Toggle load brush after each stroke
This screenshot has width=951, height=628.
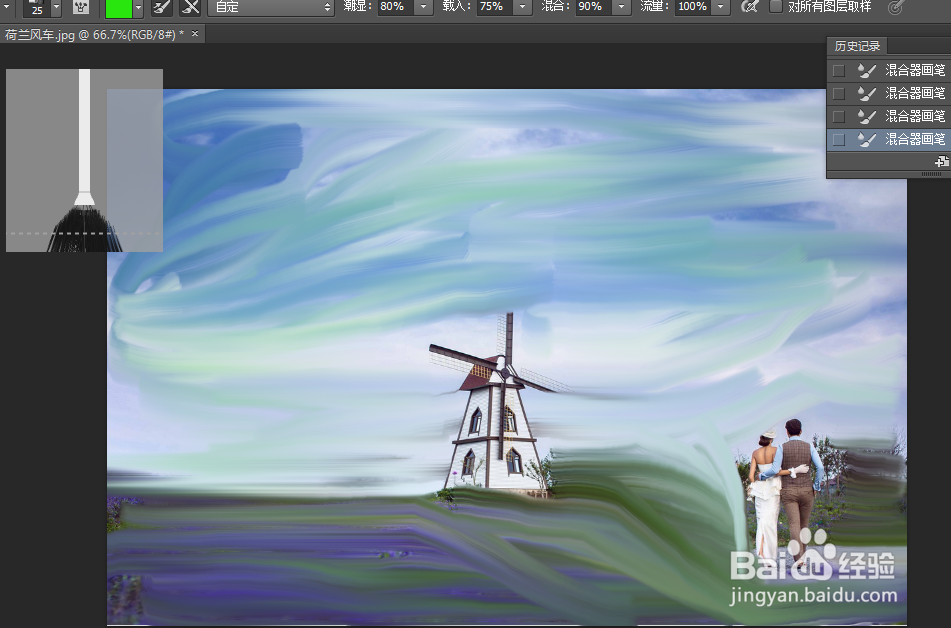pyautogui.click(x=161, y=7)
